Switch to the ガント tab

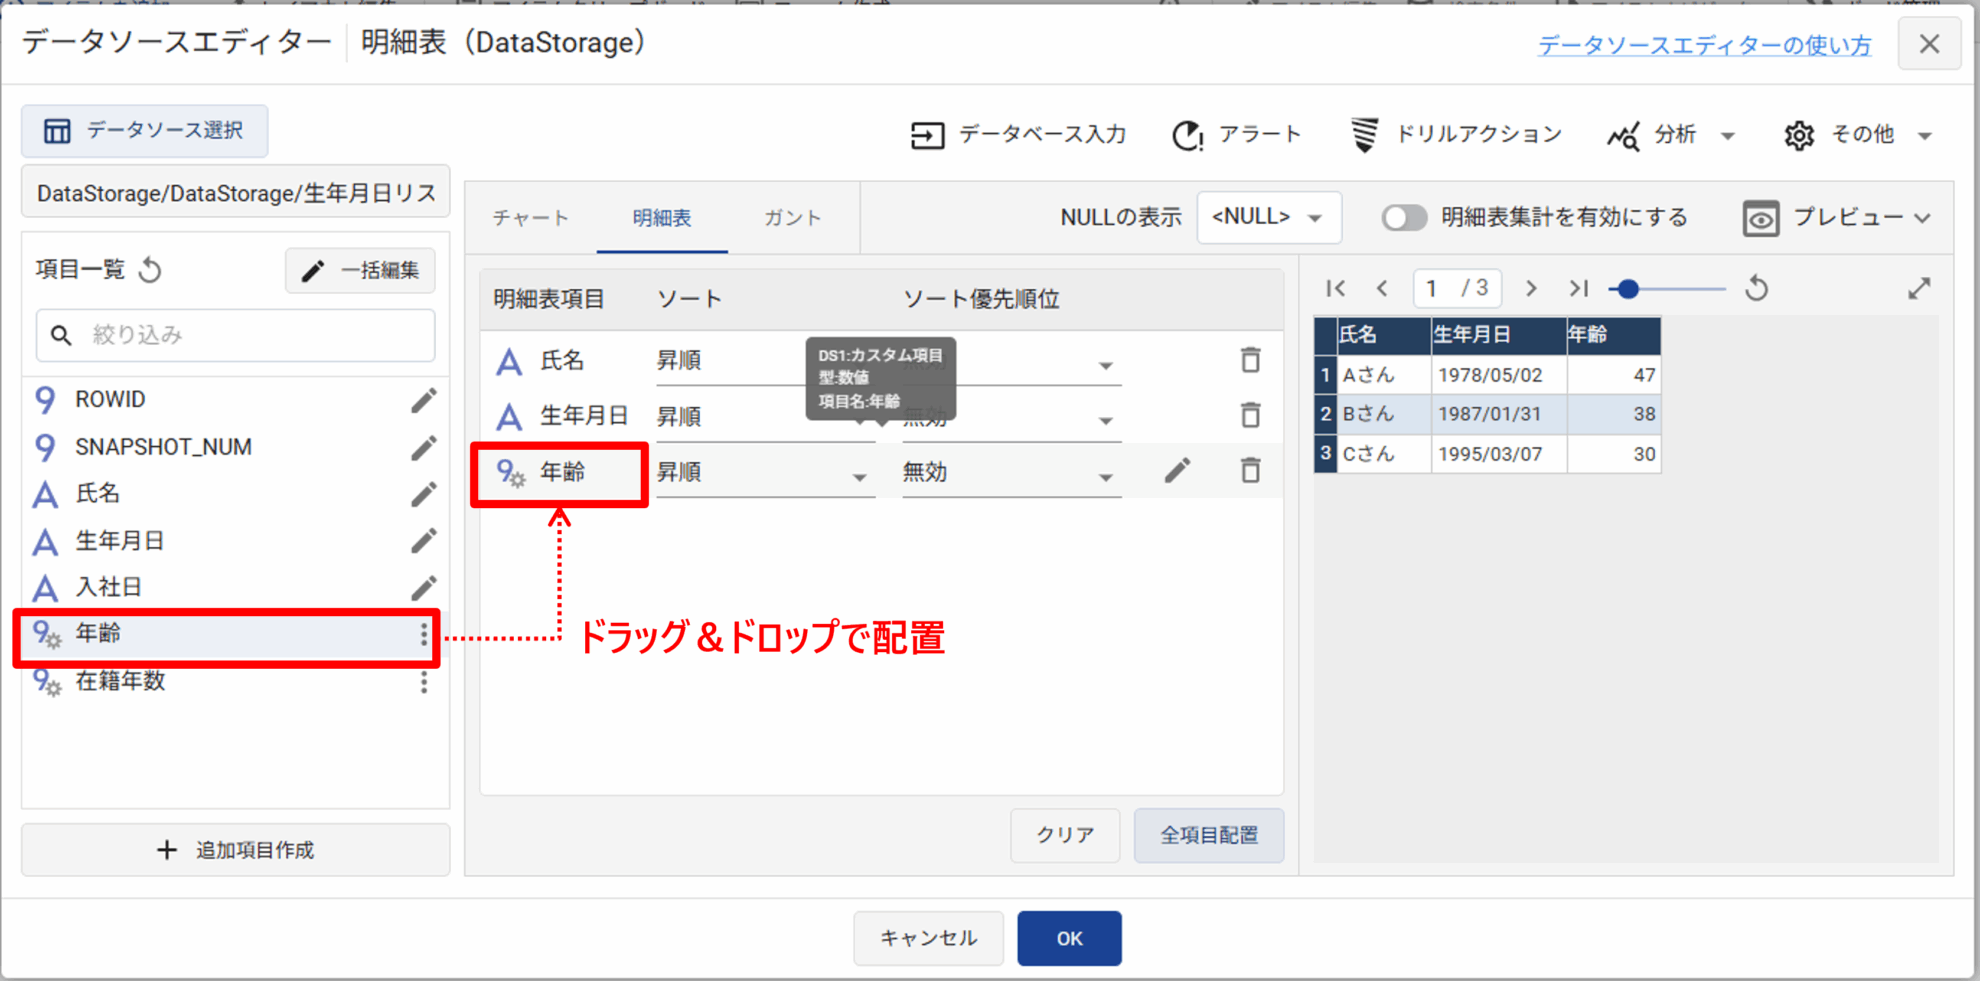coord(792,218)
